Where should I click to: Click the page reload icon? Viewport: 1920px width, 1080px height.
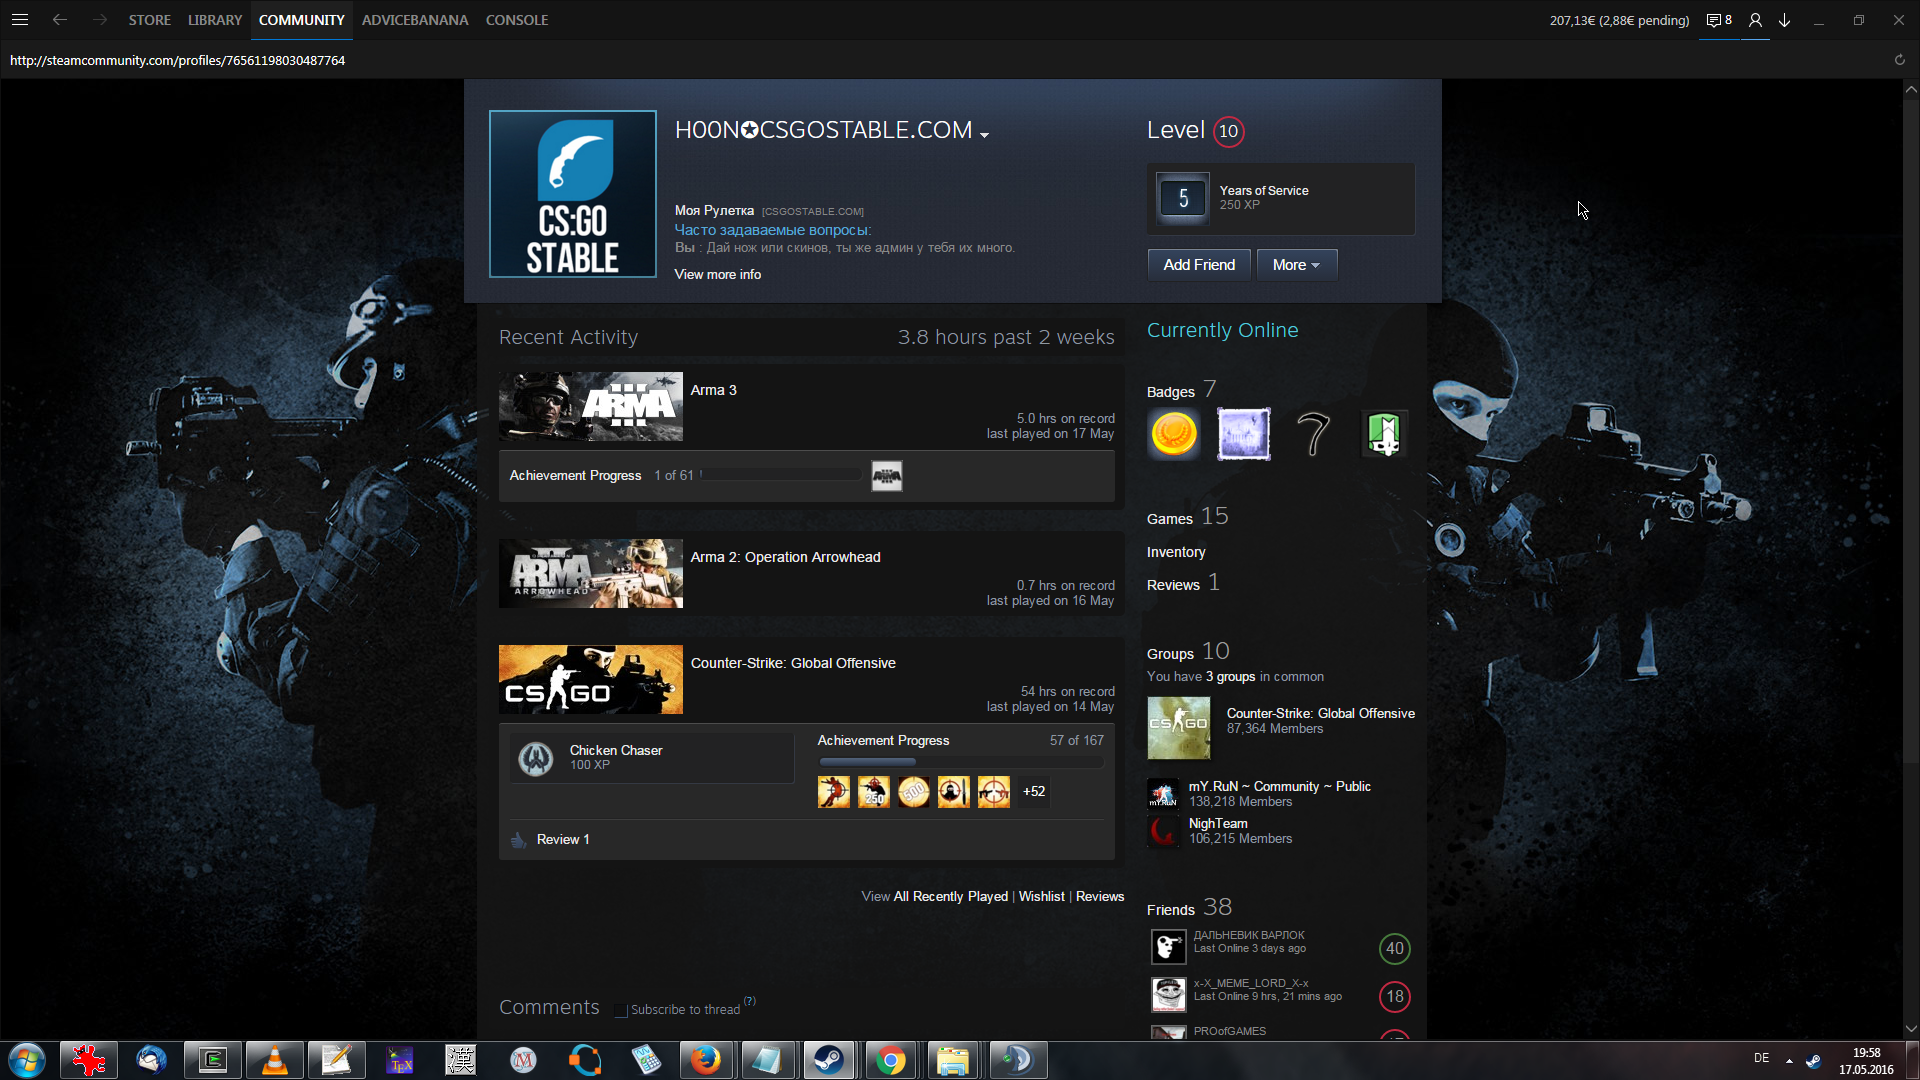pos(1899,60)
